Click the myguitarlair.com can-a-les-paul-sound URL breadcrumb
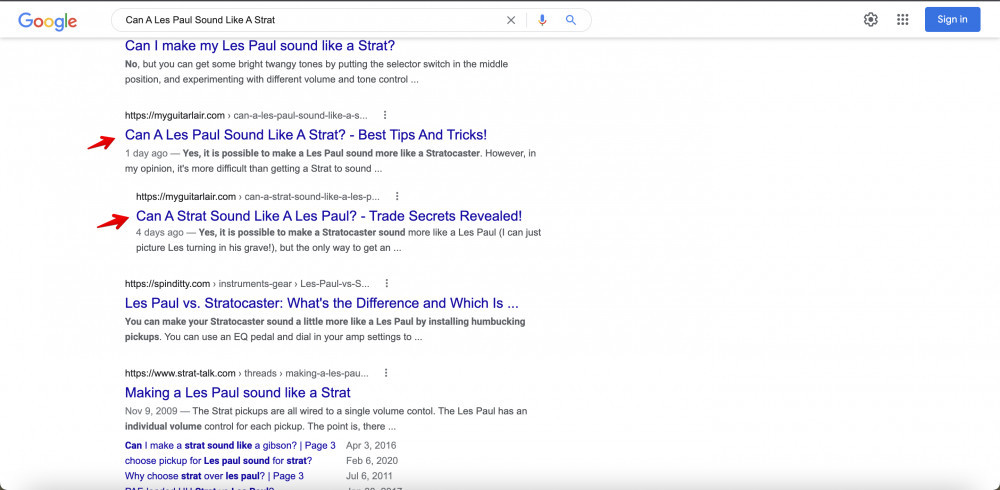This screenshot has width=1000, height=490. [246, 115]
